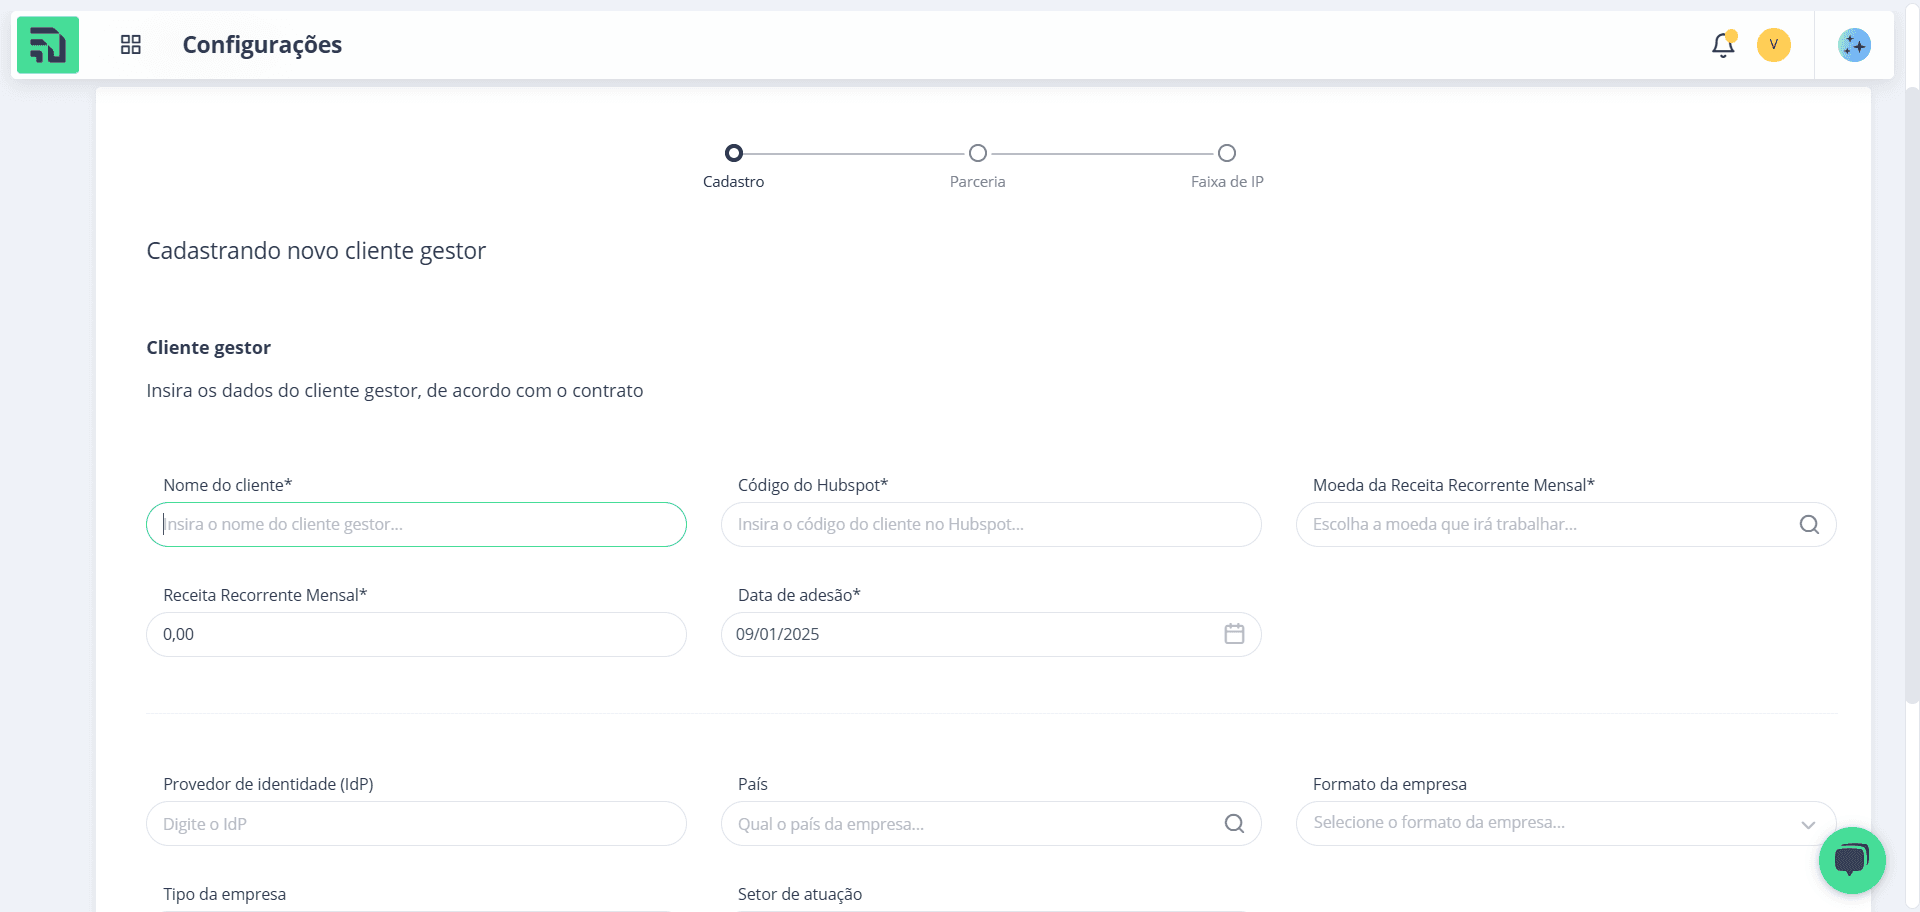The height and width of the screenshot is (912, 1920).
Task: Open the calendar icon in Data de adesão
Action: point(1235,634)
